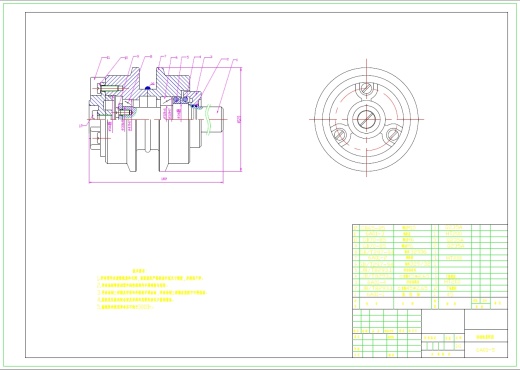520x370 pixels.
Task: Click the yellow technical requirements notes block
Action: tap(152, 289)
